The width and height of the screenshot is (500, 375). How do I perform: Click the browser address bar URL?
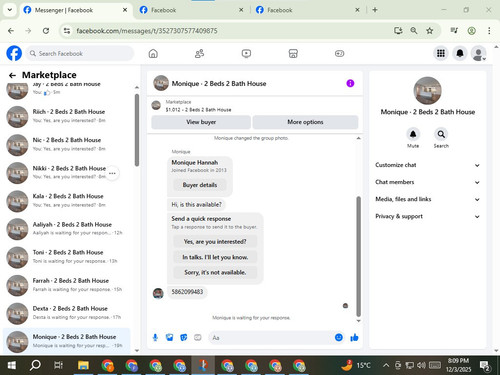click(147, 31)
